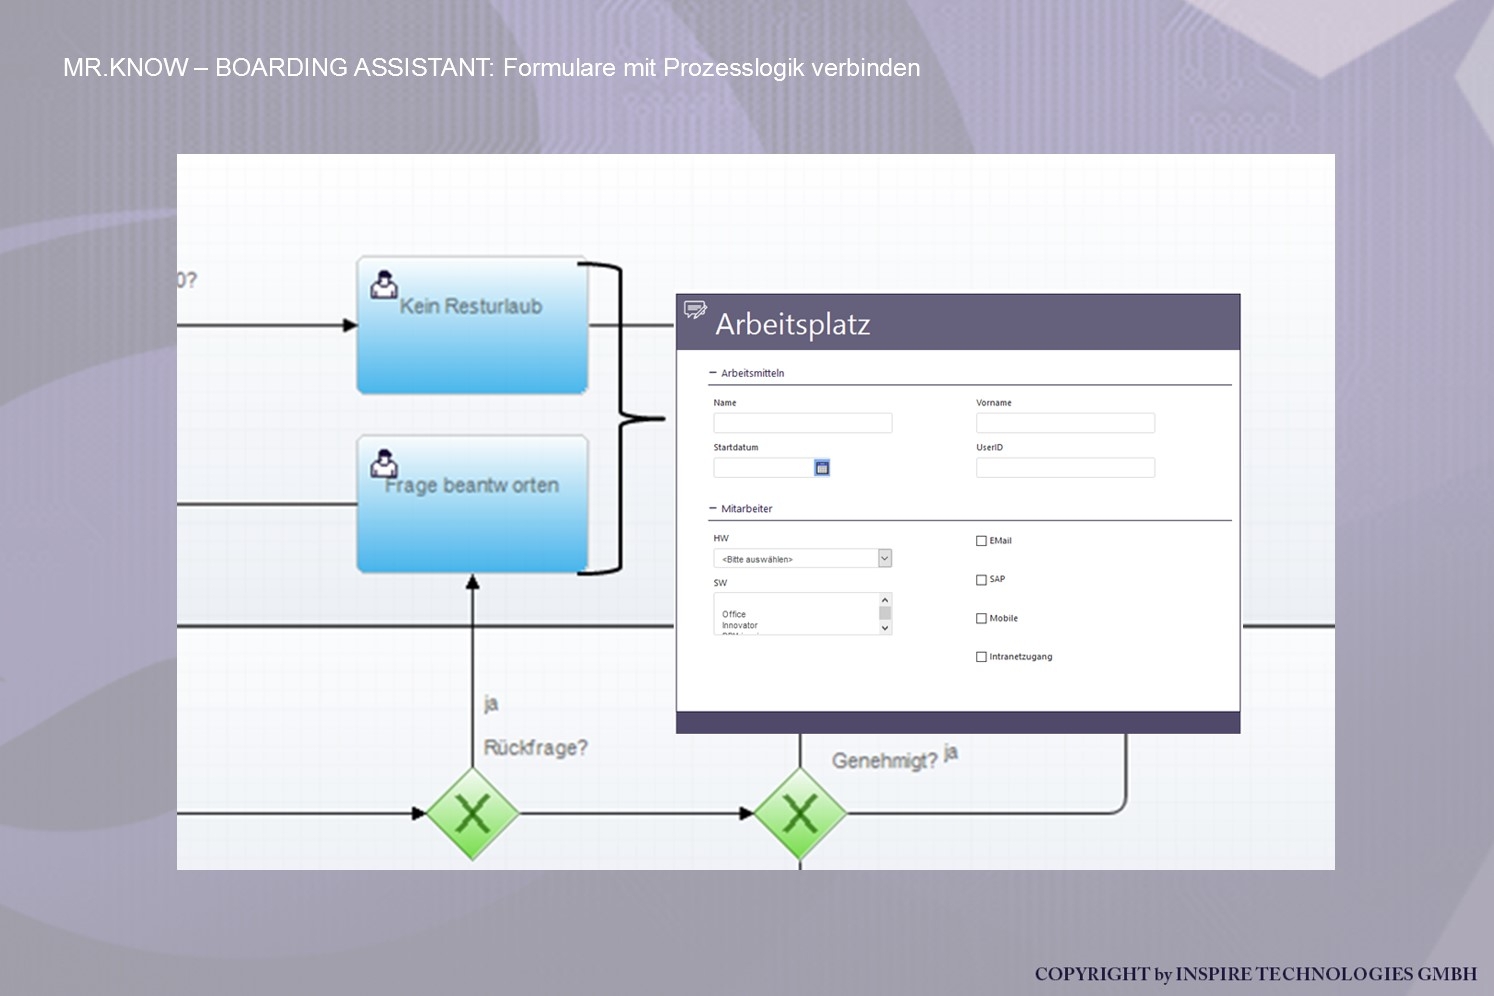
Task: Click the UserID text field
Action: click(x=1065, y=468)
